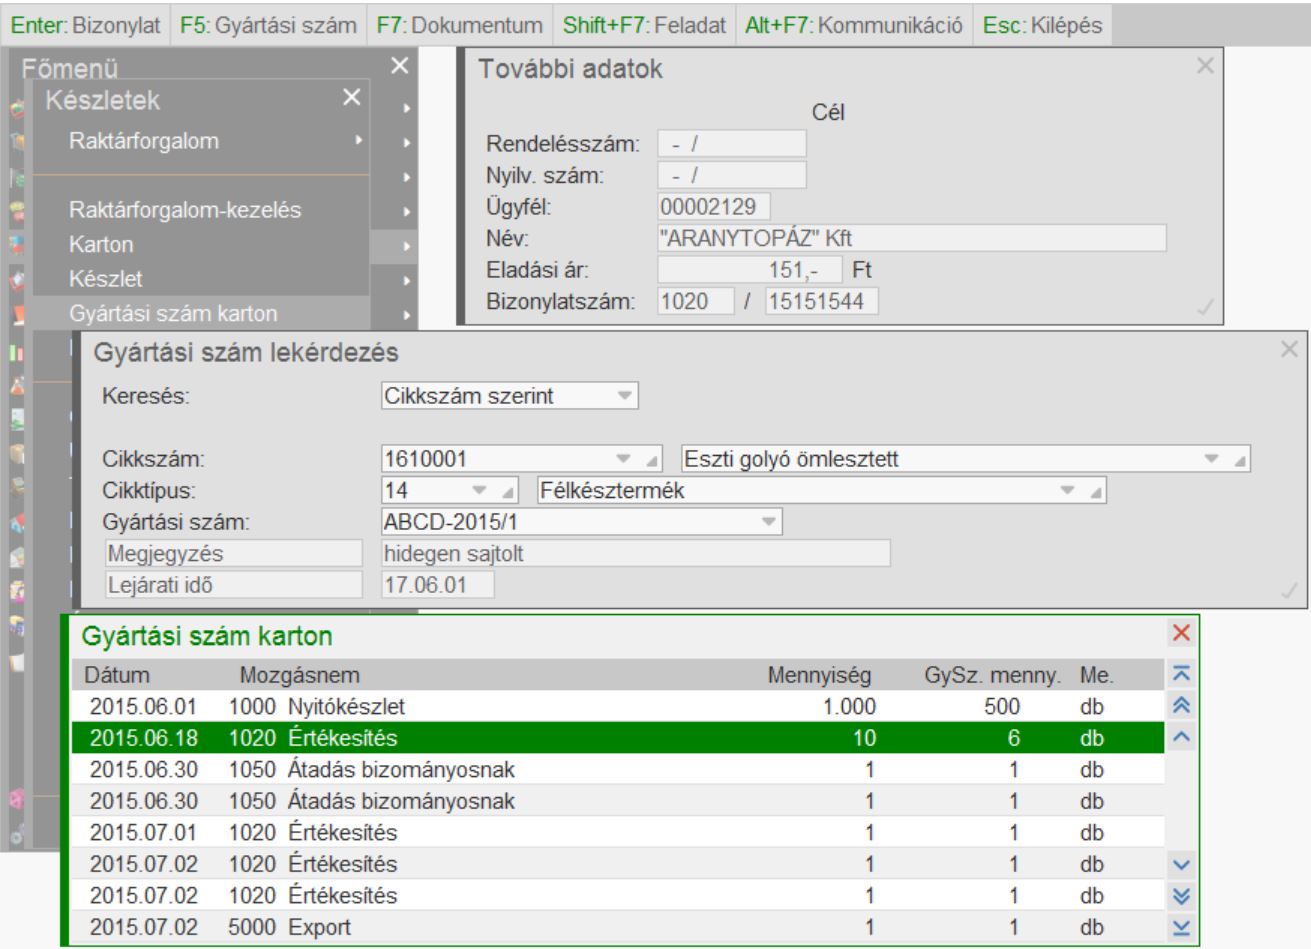This screenshot has width=1311, height=949.
Task: Close the Gyártási szám karton panel
Action: (1181, 634)
